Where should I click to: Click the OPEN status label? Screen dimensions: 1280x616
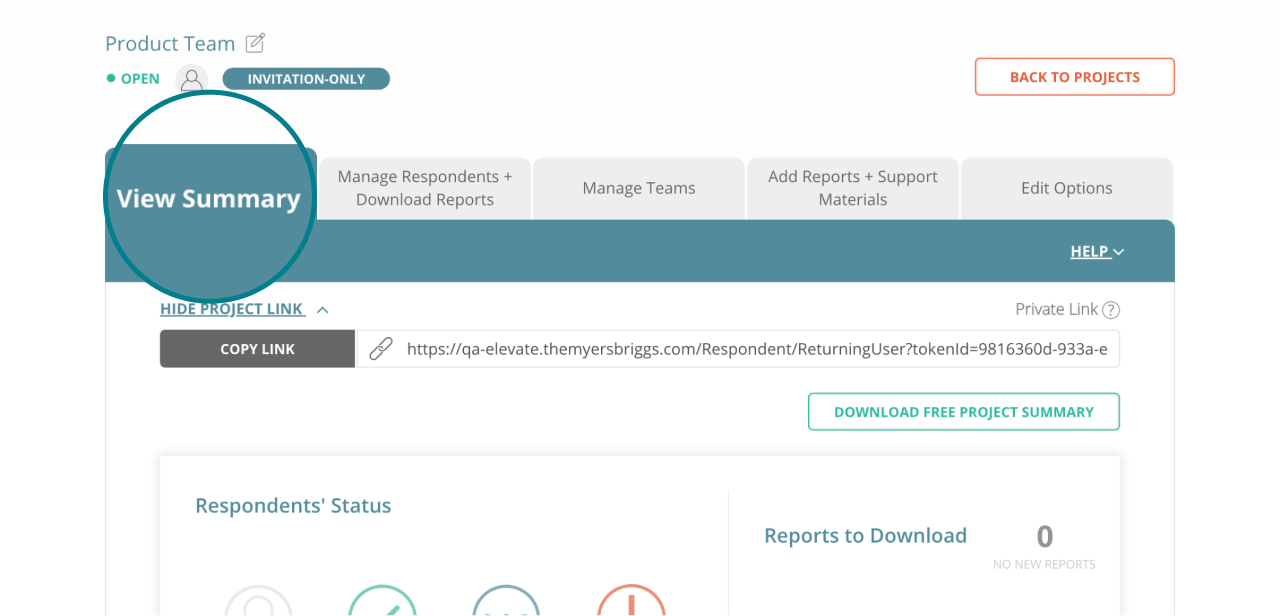pos(133,79)
